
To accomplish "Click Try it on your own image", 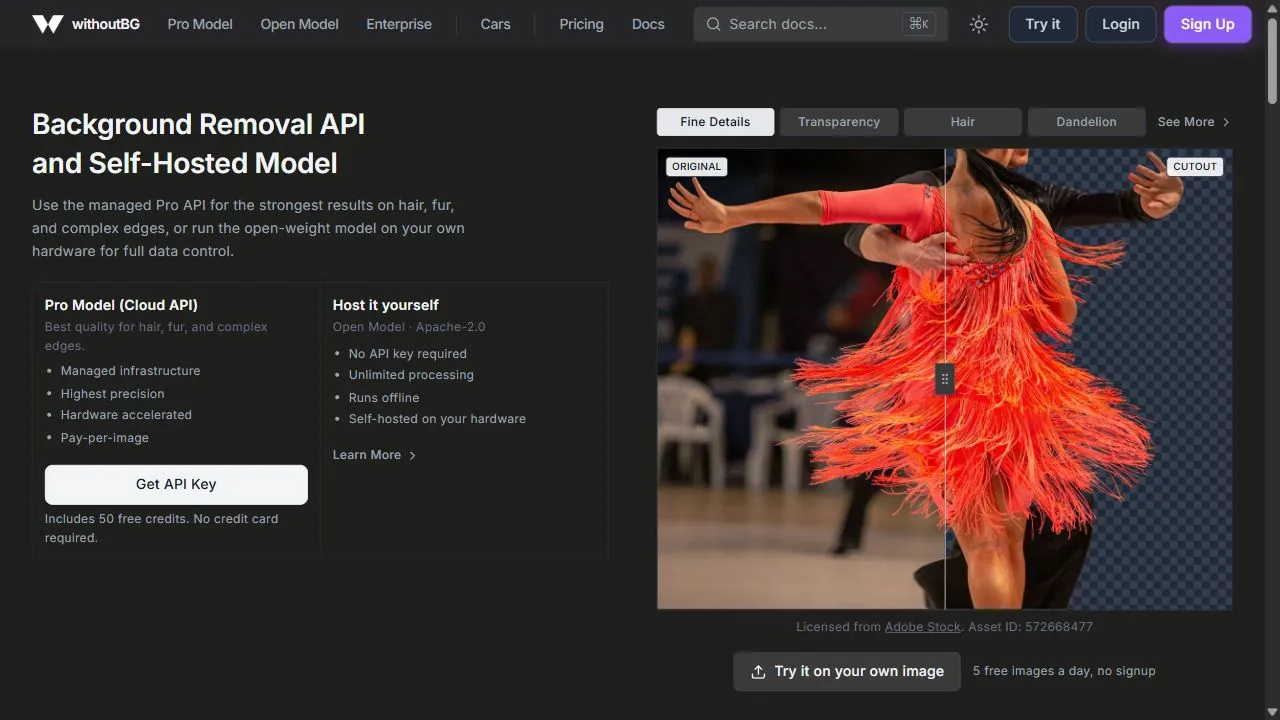I will 847,672.
